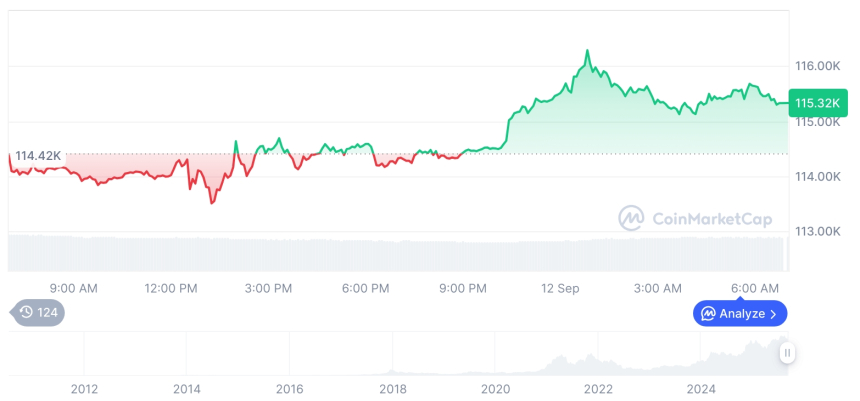Click the 12 Sep date marker
860x401 pixels.
tap(559, 289)
